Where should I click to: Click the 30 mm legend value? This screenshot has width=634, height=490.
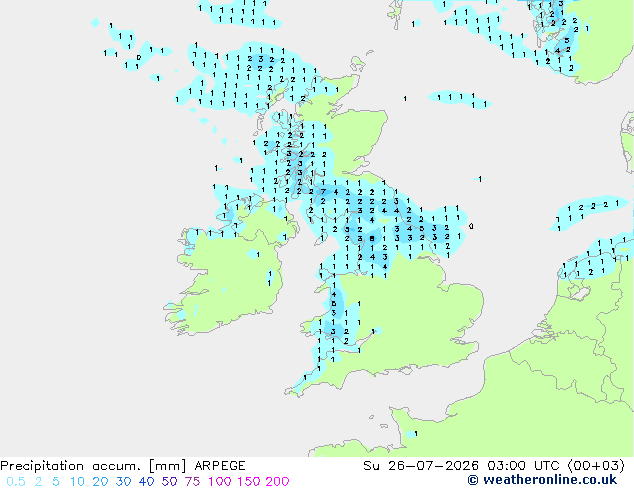123,482
